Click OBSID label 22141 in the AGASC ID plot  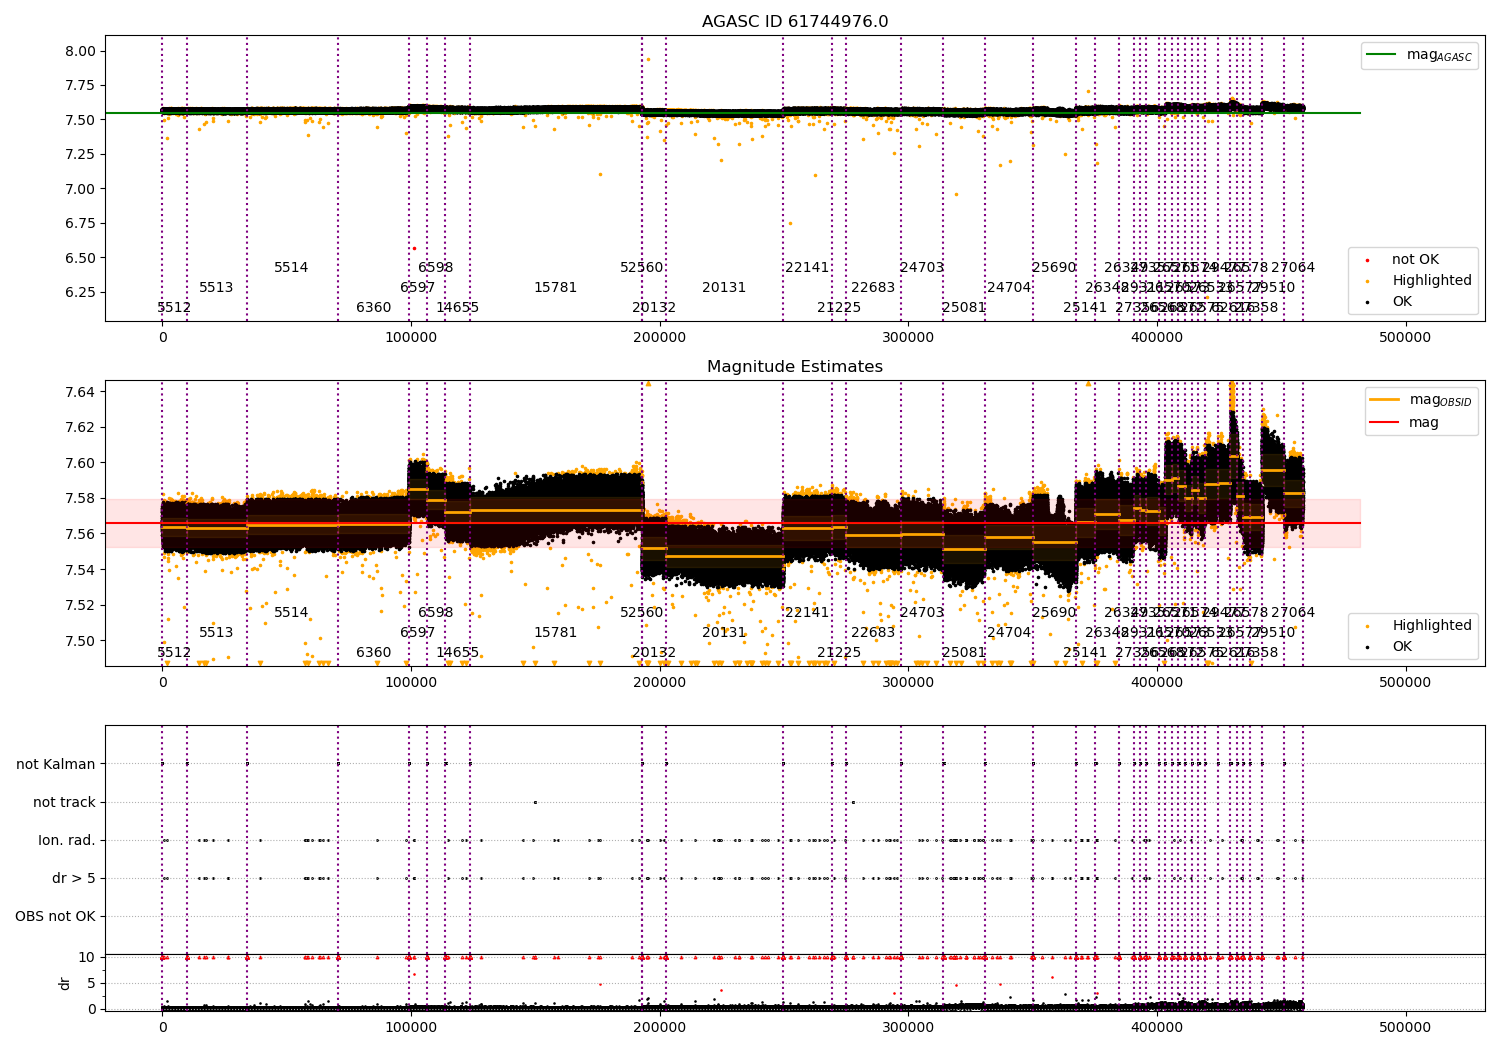point(807,268)
